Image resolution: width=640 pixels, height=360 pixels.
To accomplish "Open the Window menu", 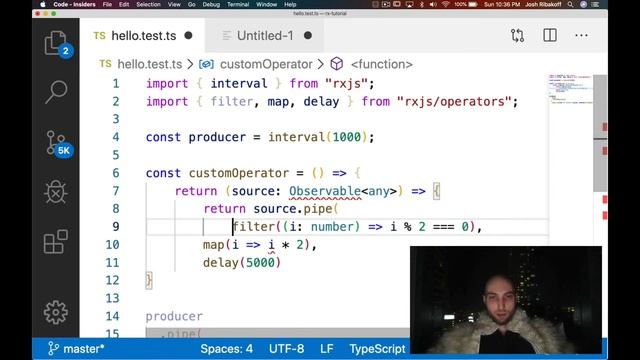I will tap(267, 4).
